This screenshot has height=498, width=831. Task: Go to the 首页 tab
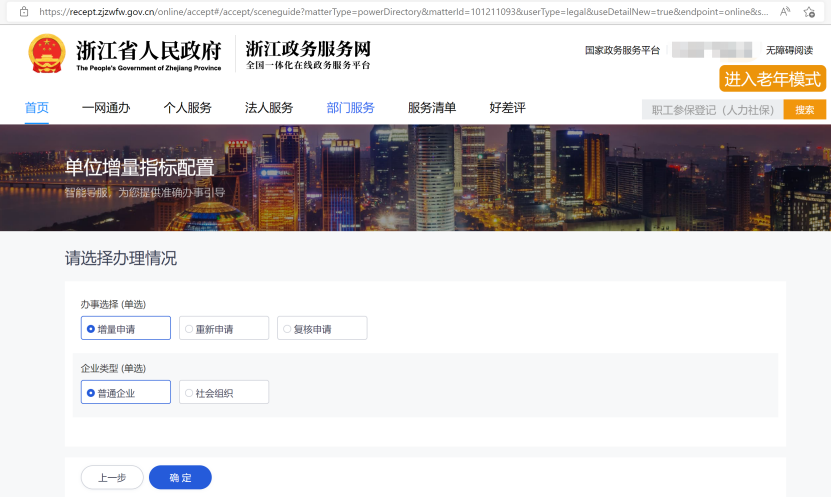click(x=36, y=108)
